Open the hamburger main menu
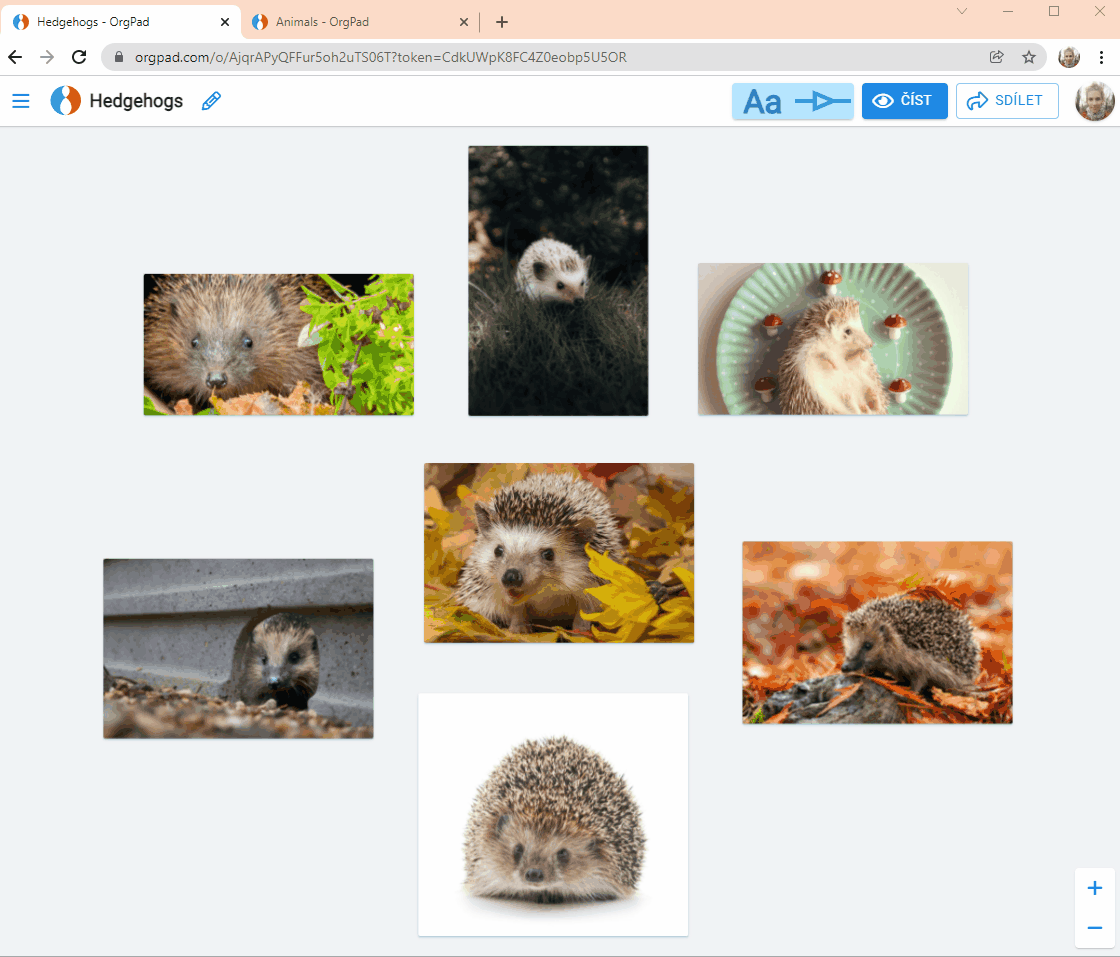This screenshot has height=957, width=1120. [x=21, y=101]
